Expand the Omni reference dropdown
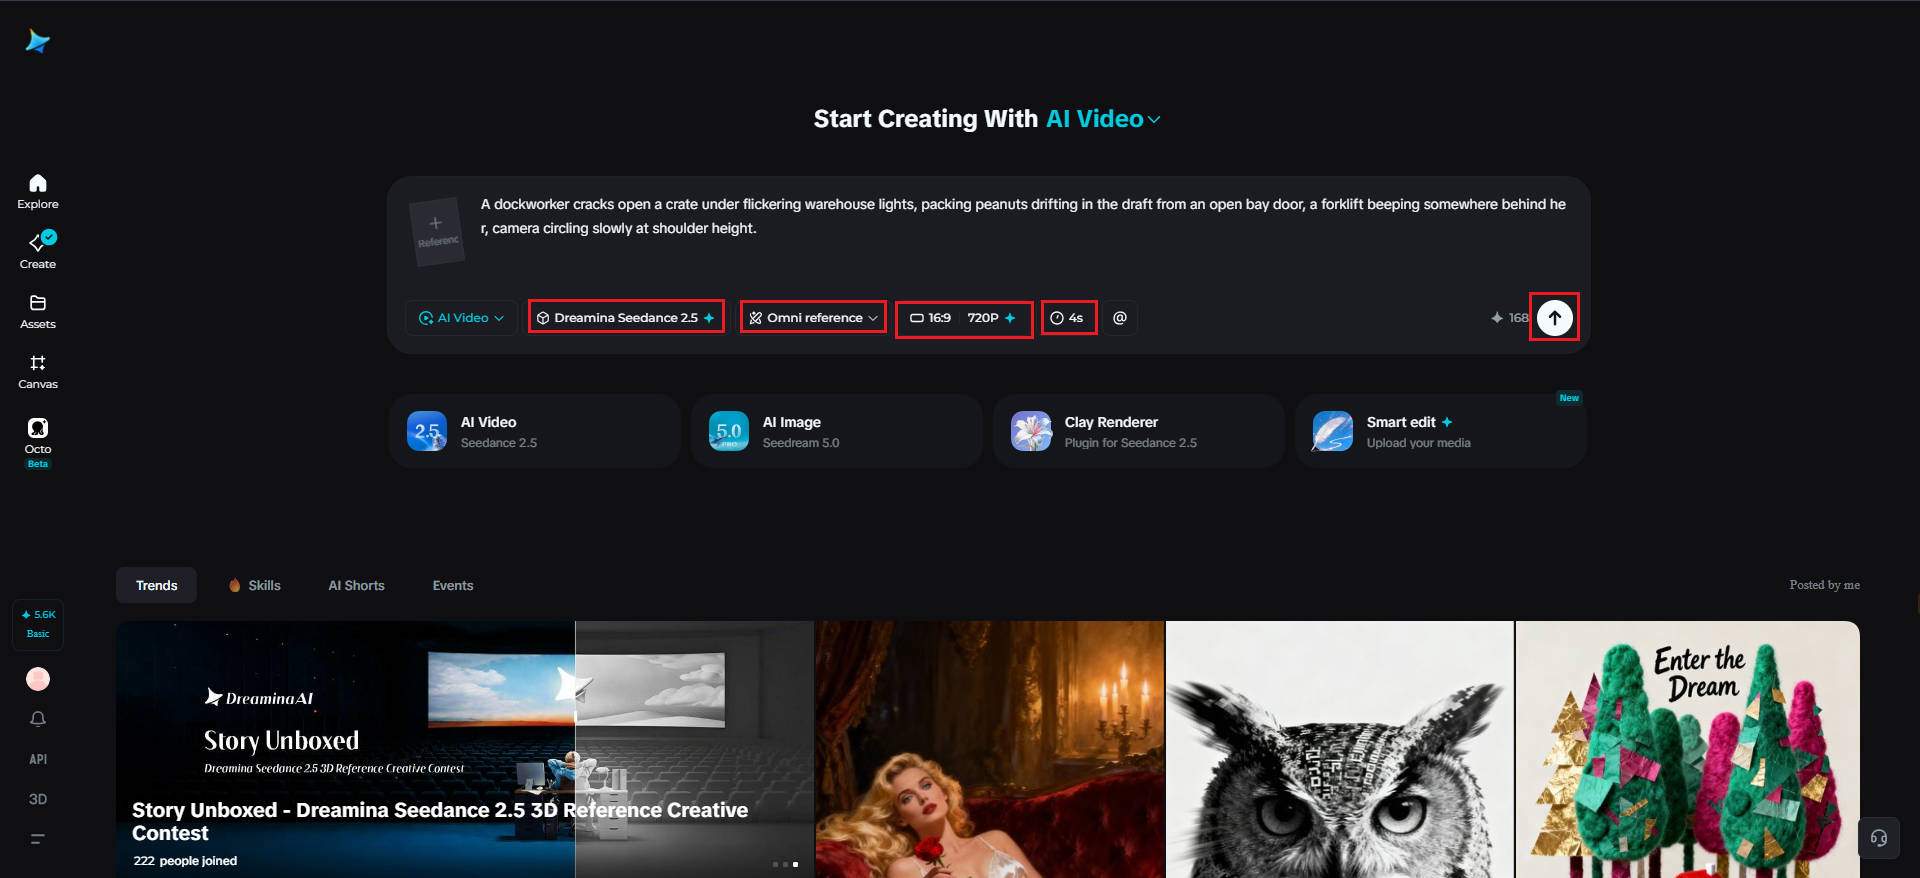Viewport: 1920px width, 878px height. coord(814,318)
